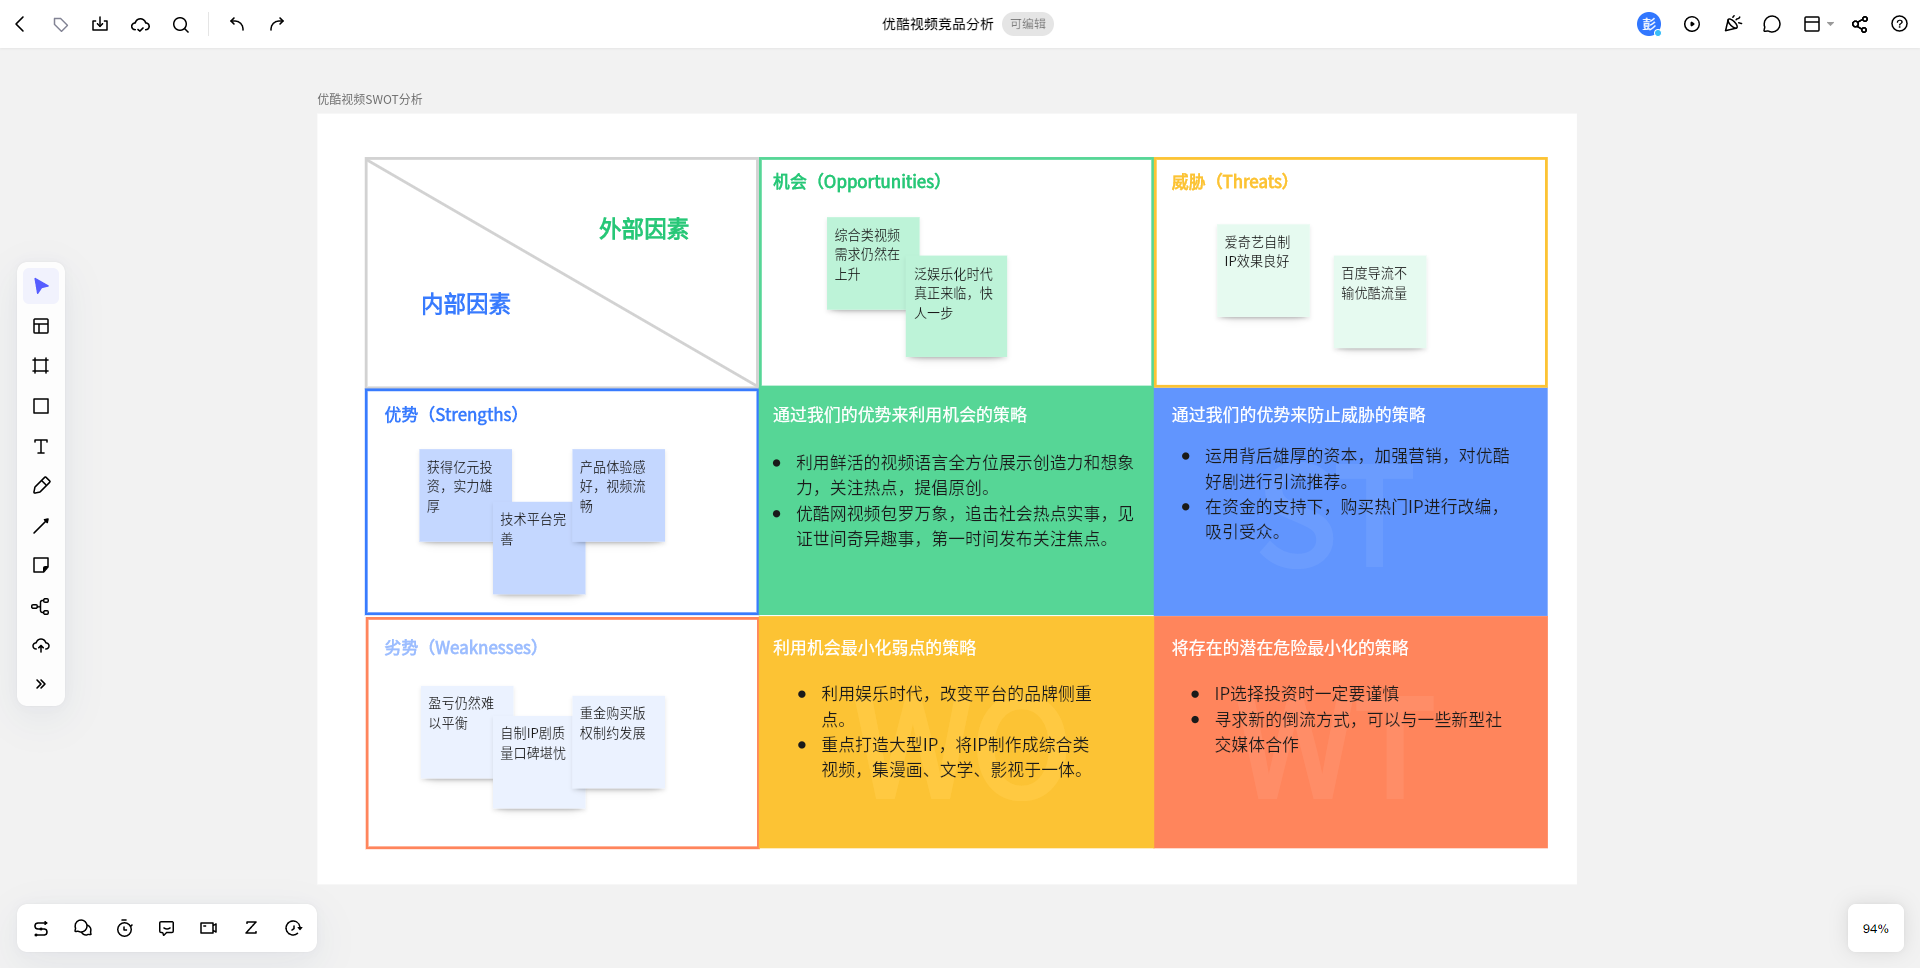Choose the table/template tool
This screenshot has width=1920, height=968.
click(x=41, y=326)
